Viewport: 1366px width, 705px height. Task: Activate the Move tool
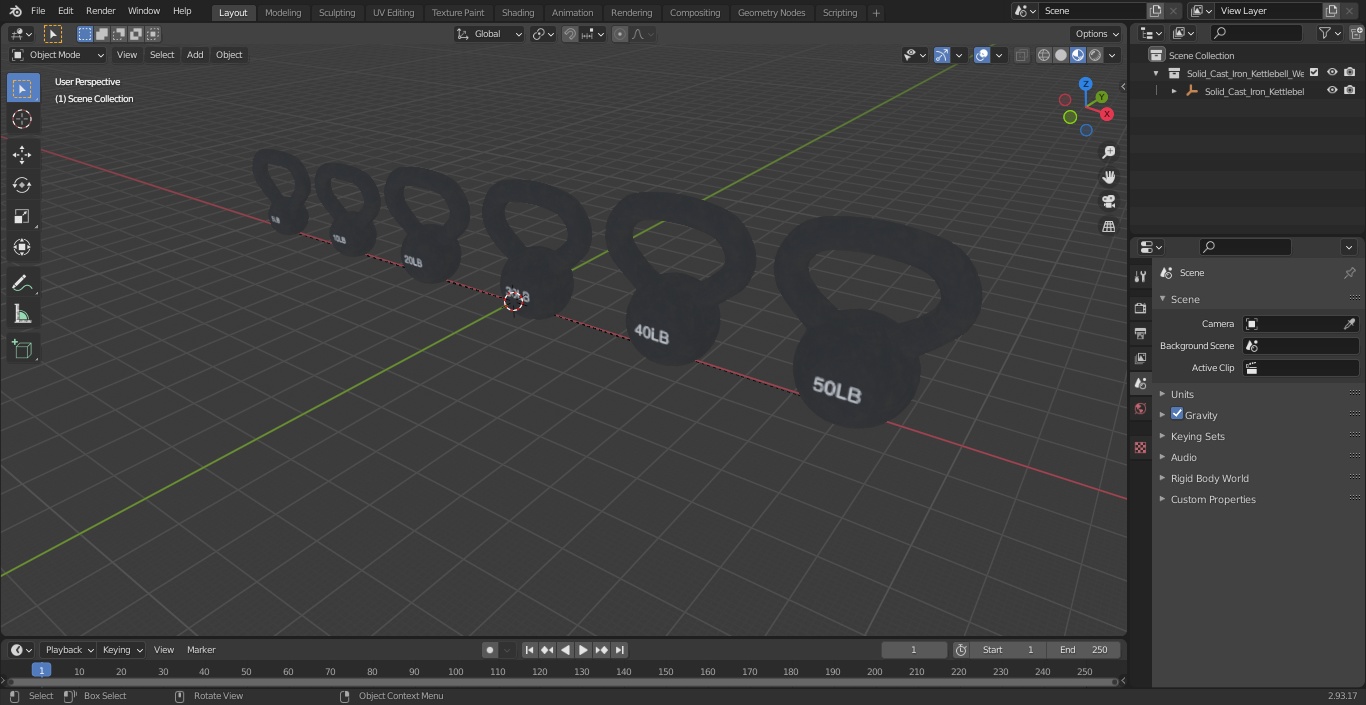point(22,154)
